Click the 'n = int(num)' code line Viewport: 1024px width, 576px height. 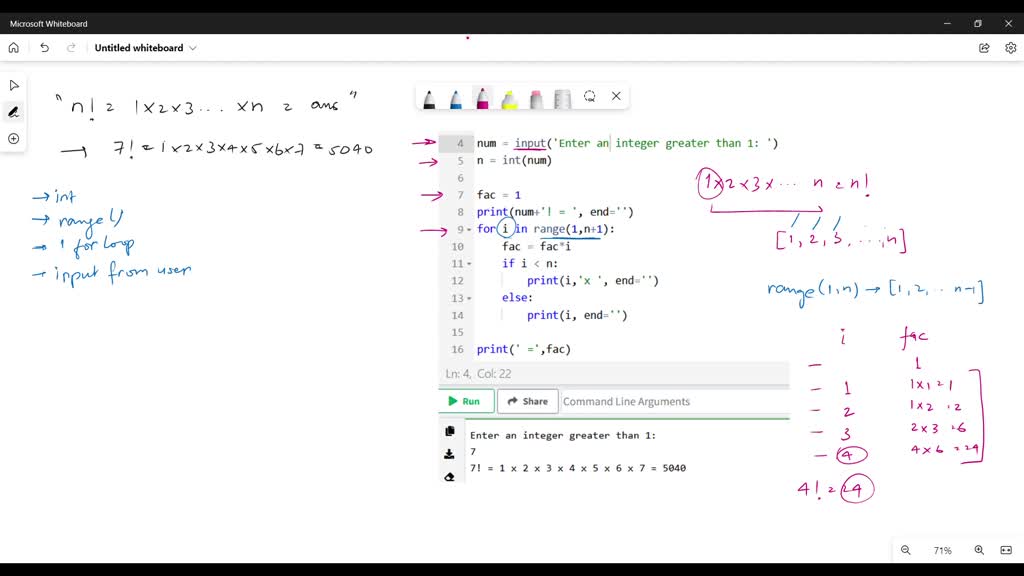(514, 160)
